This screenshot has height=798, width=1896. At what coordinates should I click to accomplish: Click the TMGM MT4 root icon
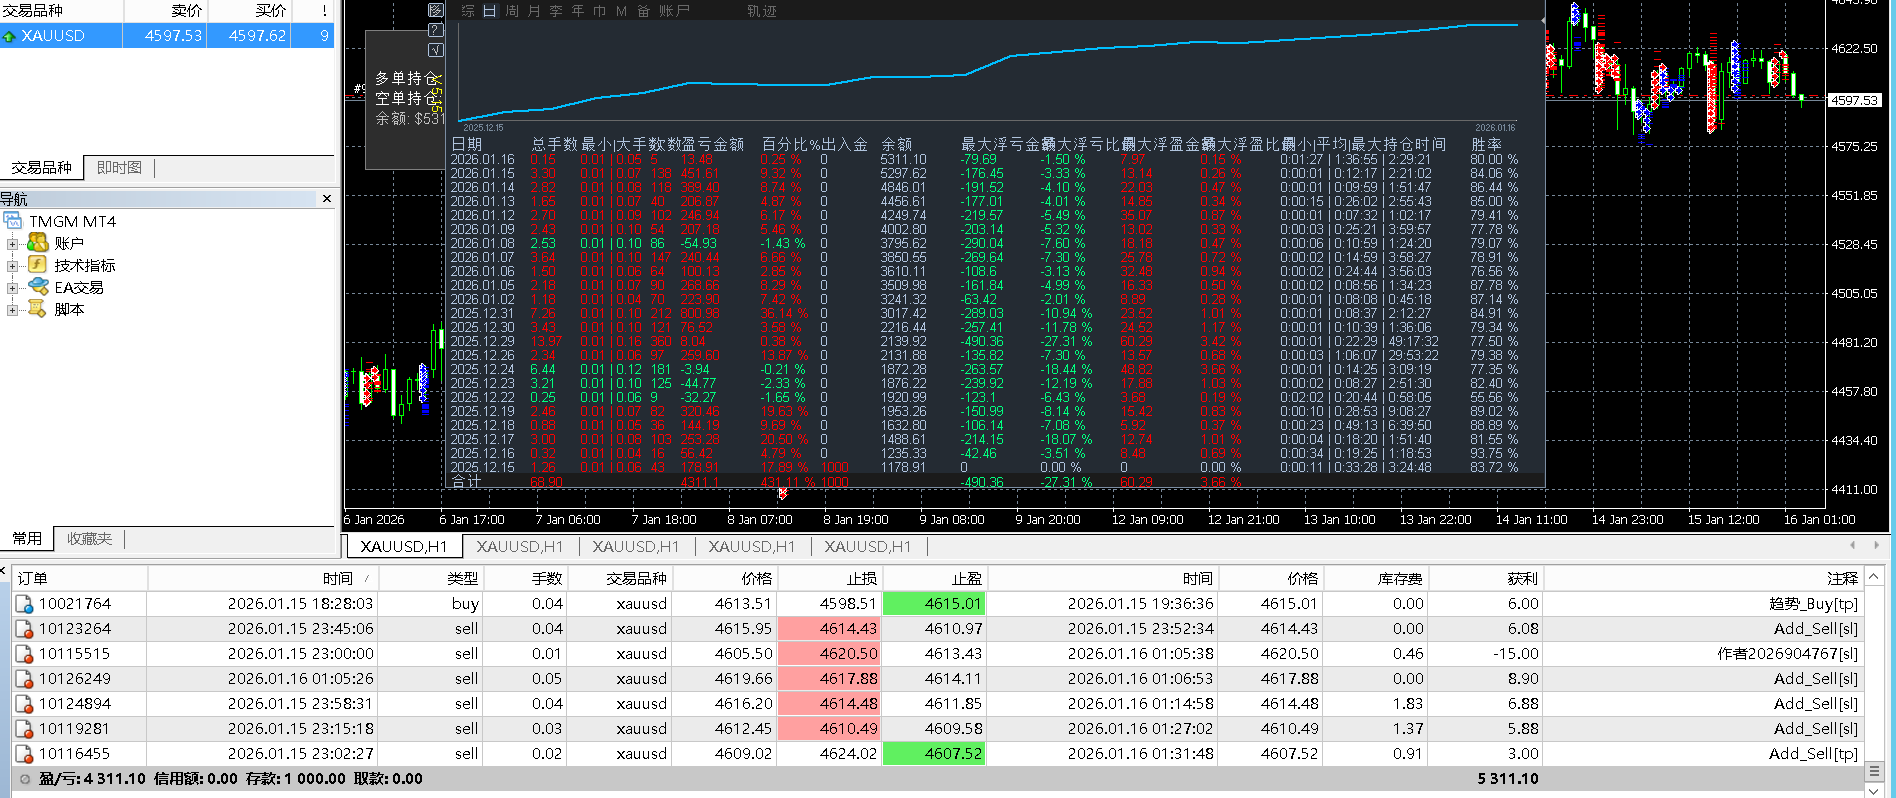point(13,221)
